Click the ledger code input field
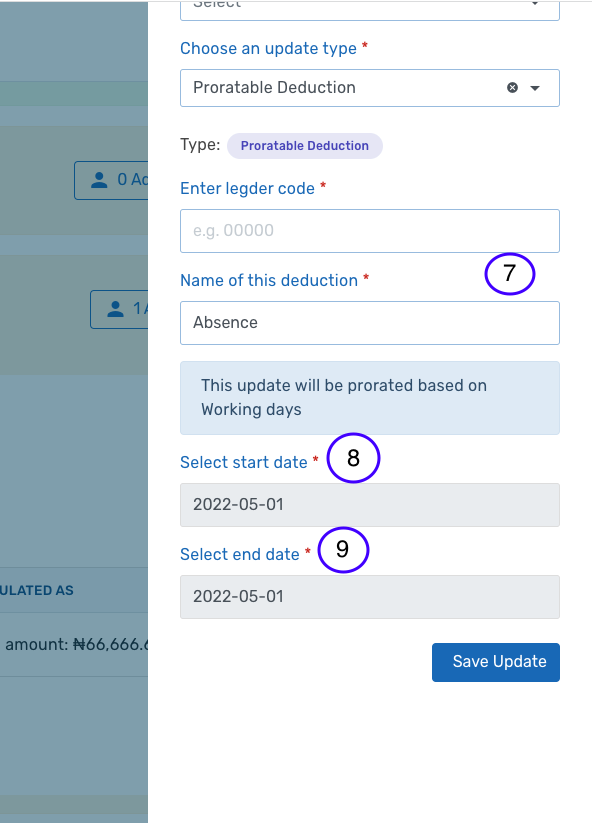Viewport: 592px width, 823px height. coord(369,230)
